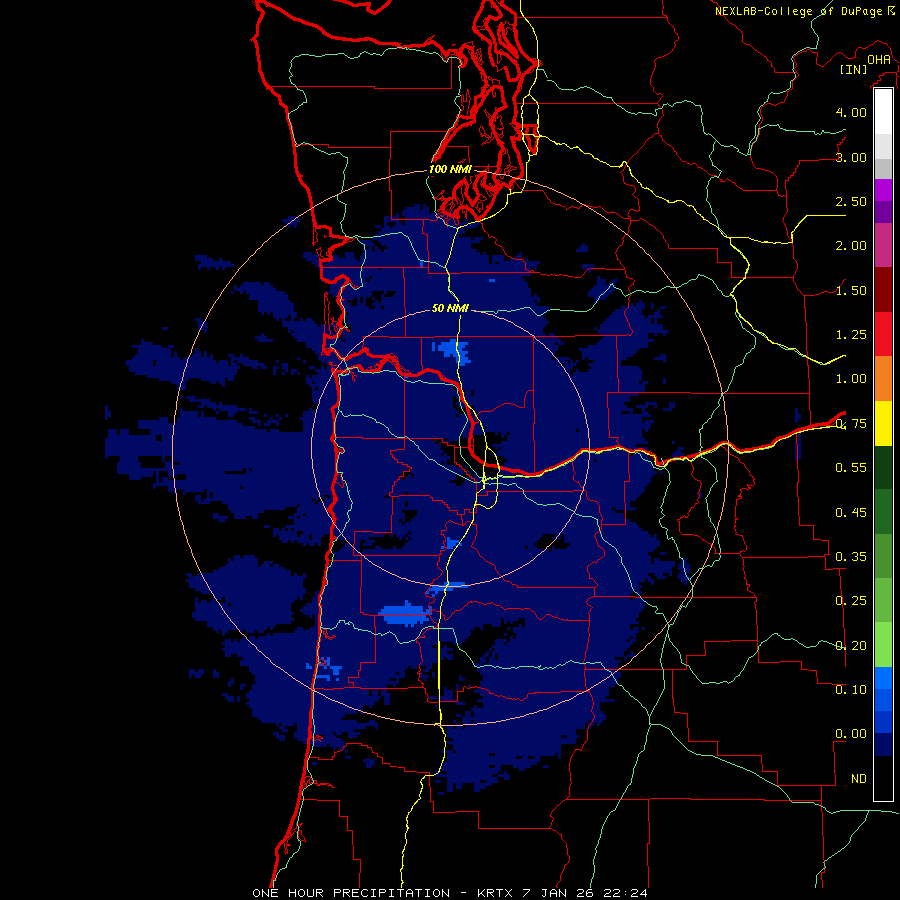Click the green swatch beside 0.45

883,512
